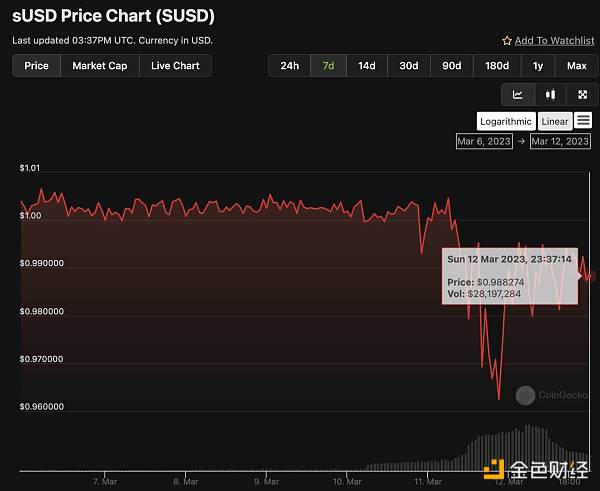Screen dimensions: 600x491
Task: Open the Mar 6, 2023 start date picker
Action: click(484, 141)
